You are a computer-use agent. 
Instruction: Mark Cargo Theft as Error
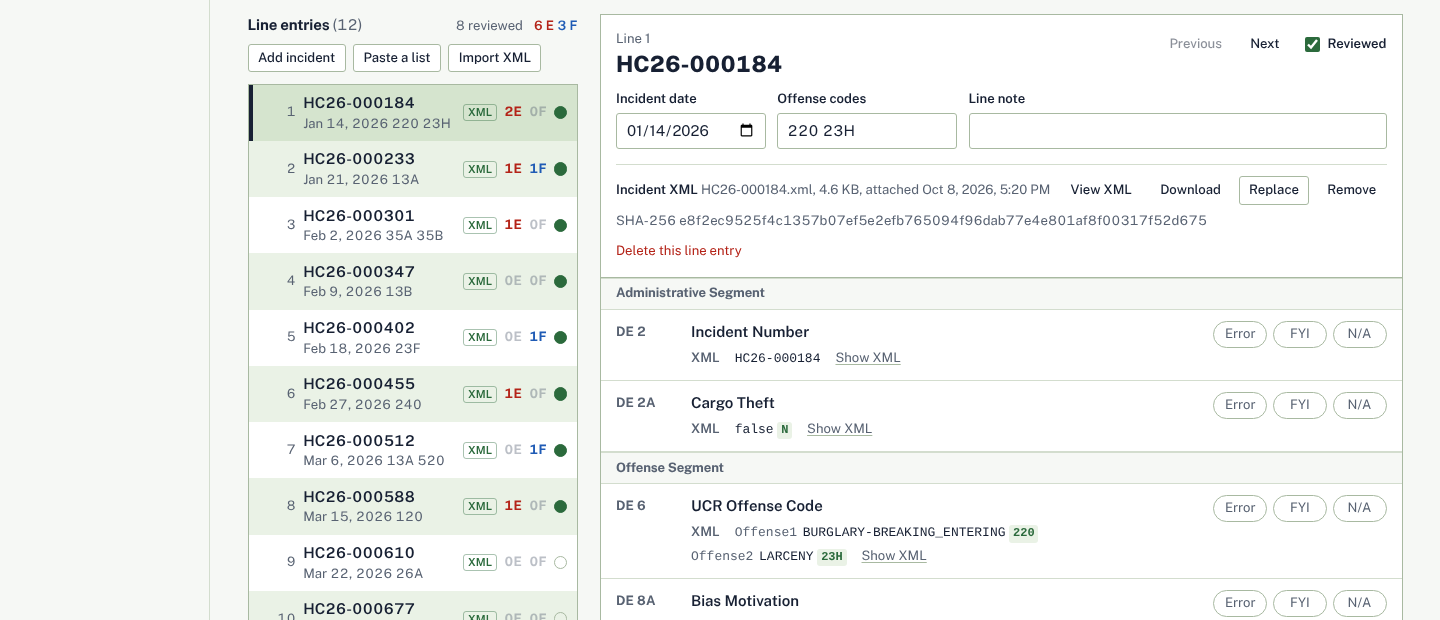pos(1240,405)
